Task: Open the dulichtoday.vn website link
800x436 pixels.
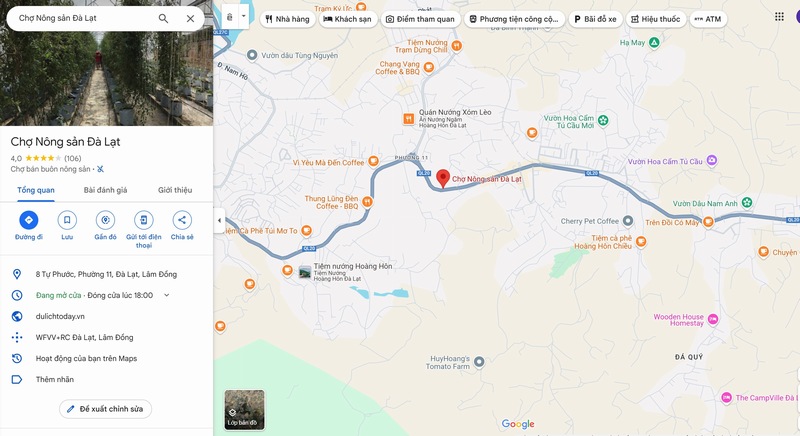Action: 60,316
